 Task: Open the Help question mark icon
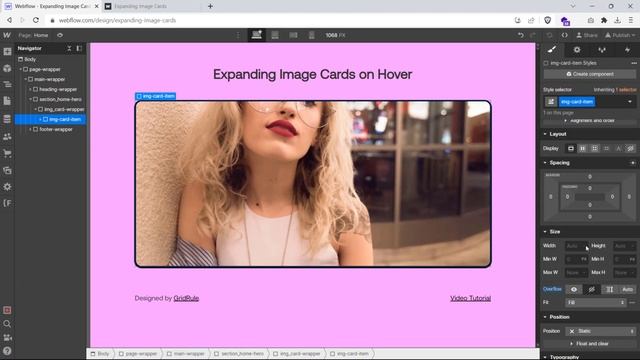pyautogui.click(x=7, y=351)
